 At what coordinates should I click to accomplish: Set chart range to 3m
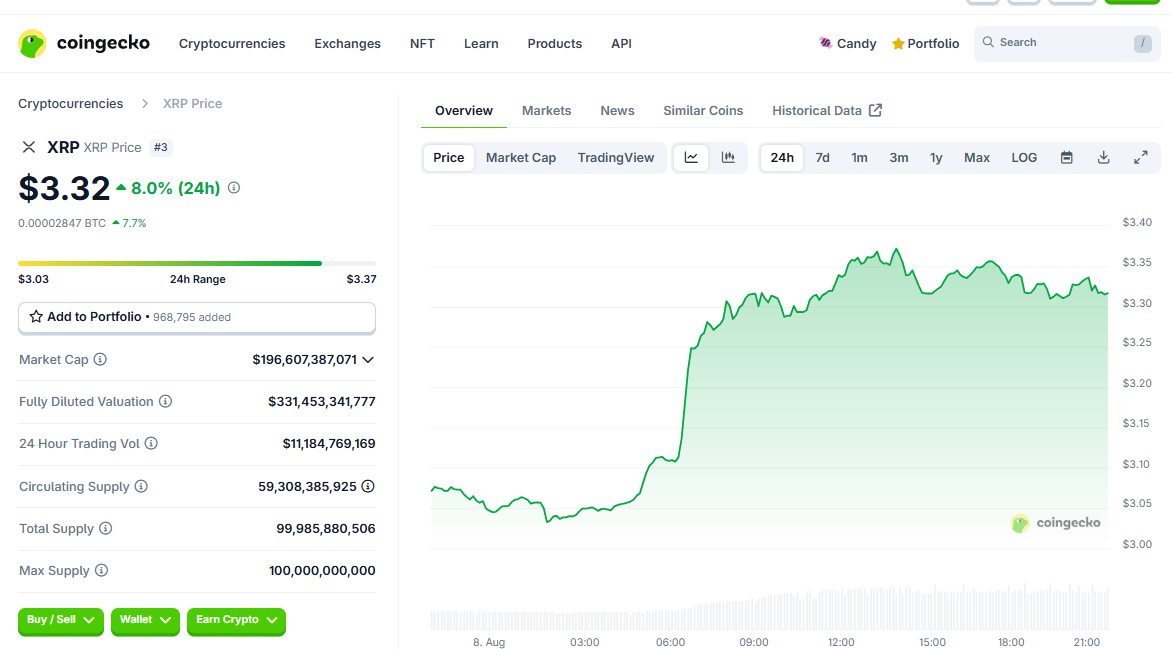[x=898, y=158]
